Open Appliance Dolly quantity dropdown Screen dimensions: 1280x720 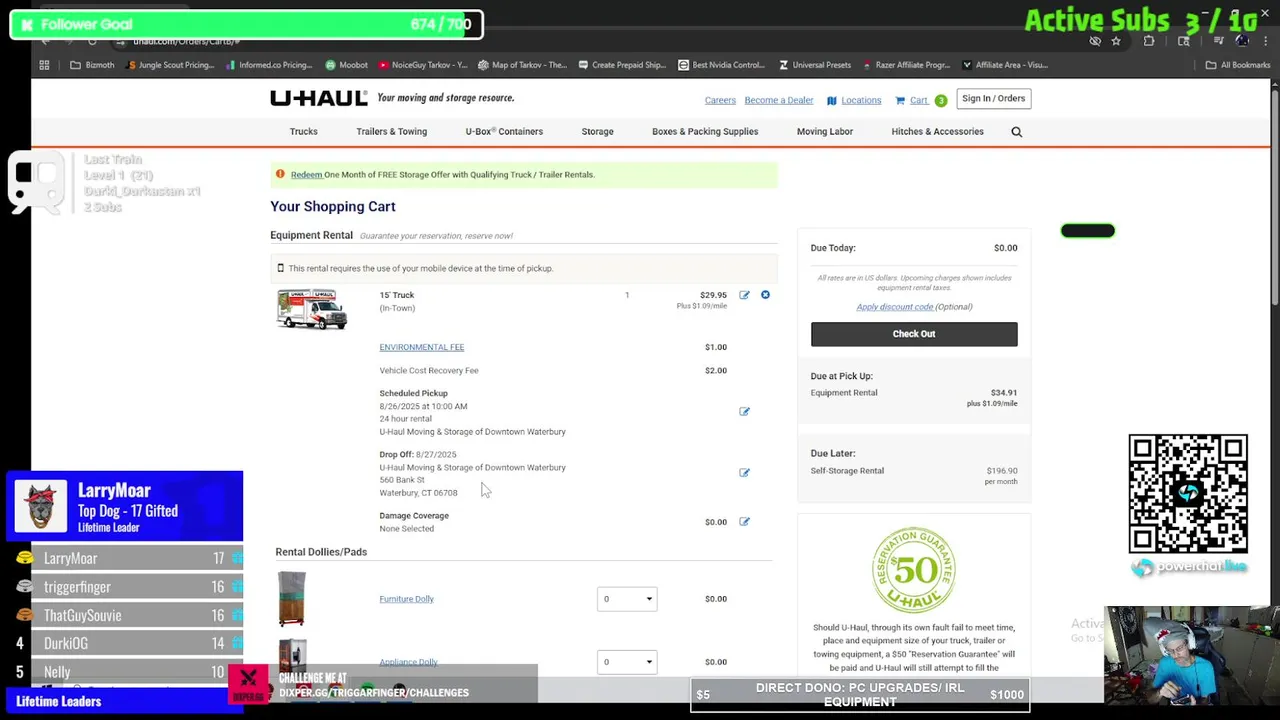pyautogui.click(x=627, y=662)
